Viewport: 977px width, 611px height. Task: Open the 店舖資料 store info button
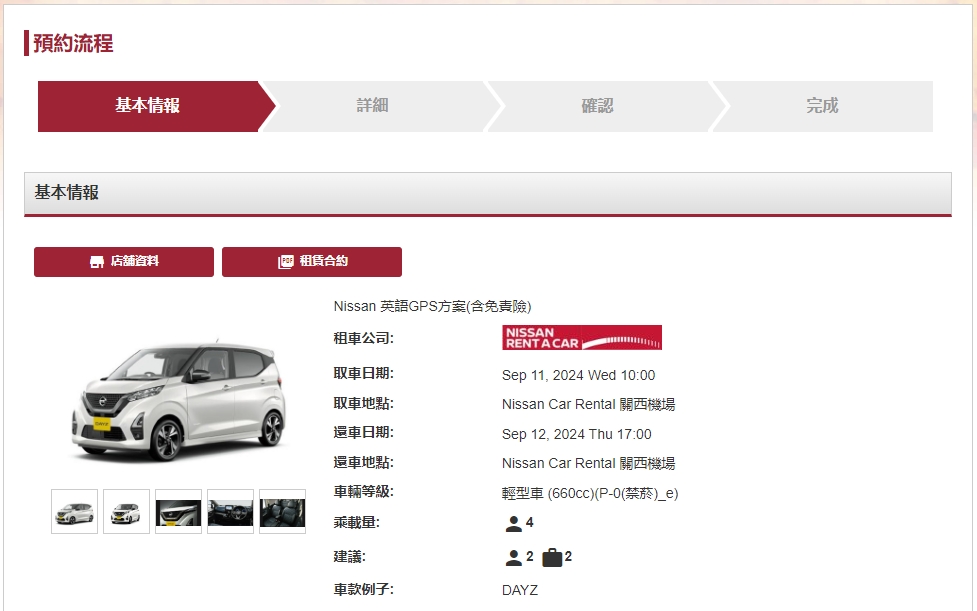pos(124,262)
